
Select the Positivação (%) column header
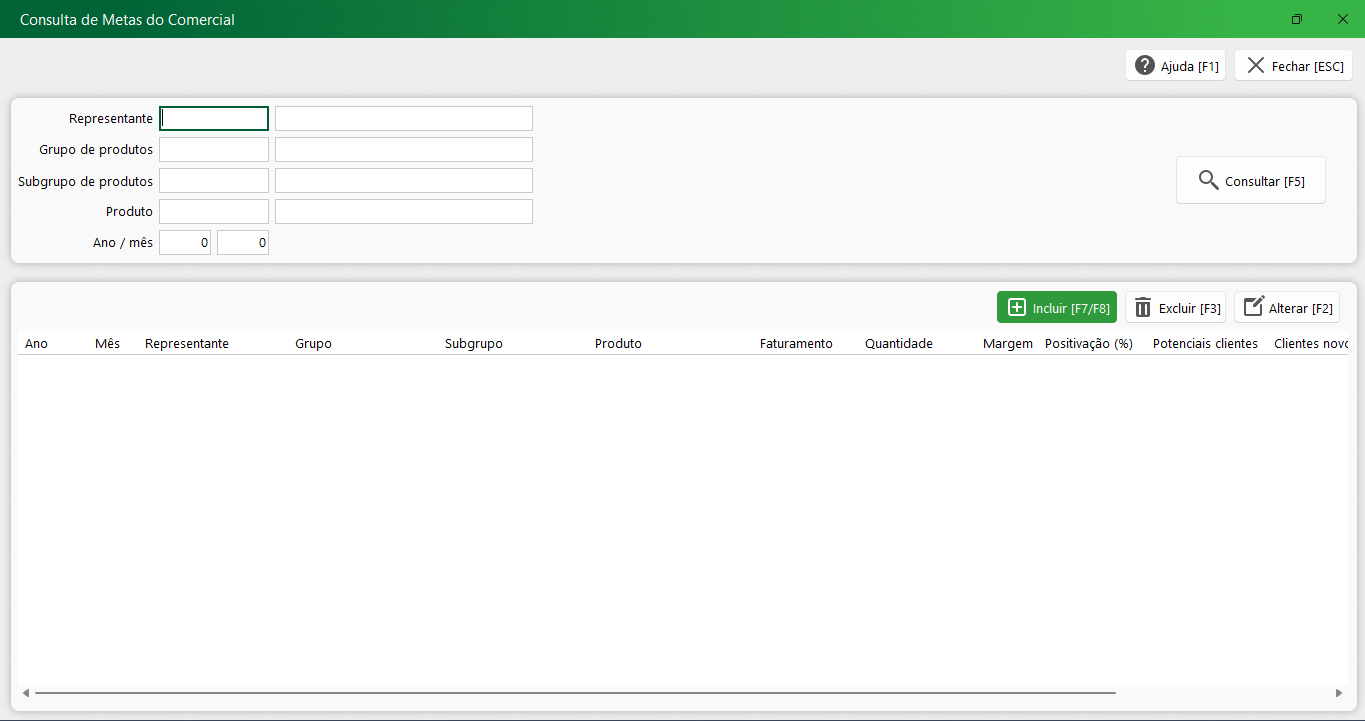[x=1088, y=344]
